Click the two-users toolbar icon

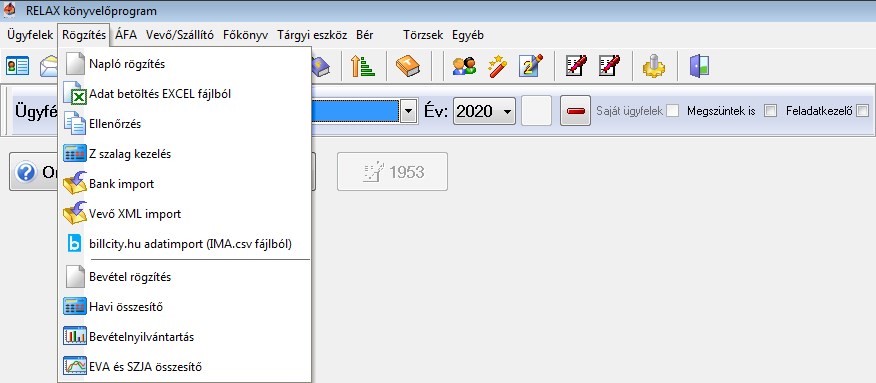464,66
